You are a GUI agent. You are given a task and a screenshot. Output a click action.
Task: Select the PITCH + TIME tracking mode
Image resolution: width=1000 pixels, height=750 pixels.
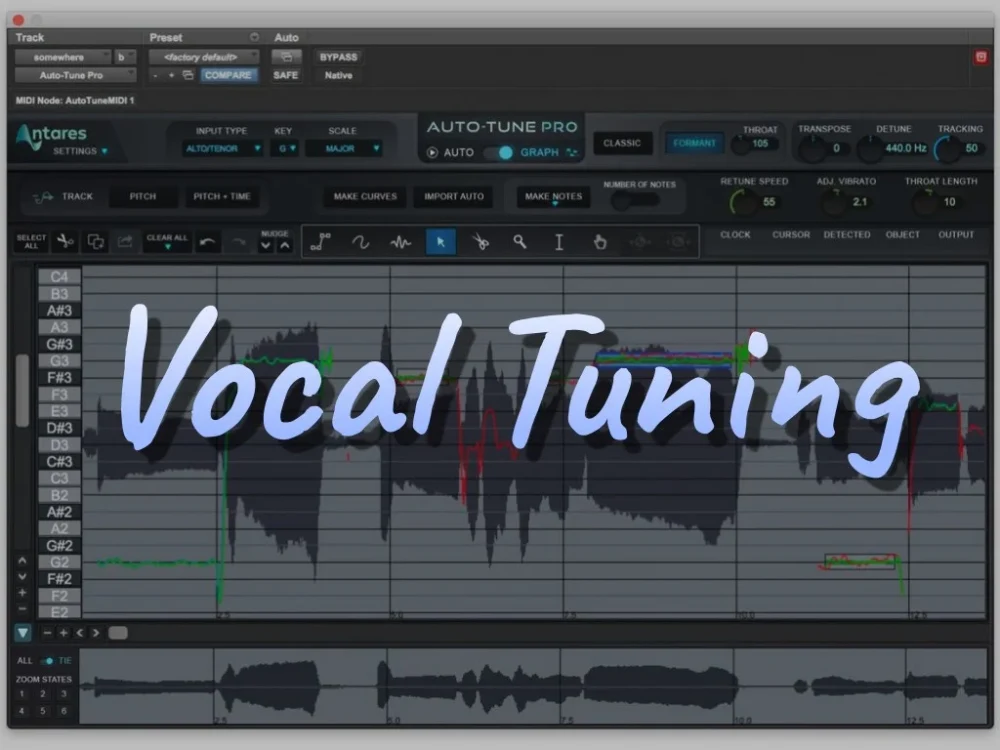[221, 196]
